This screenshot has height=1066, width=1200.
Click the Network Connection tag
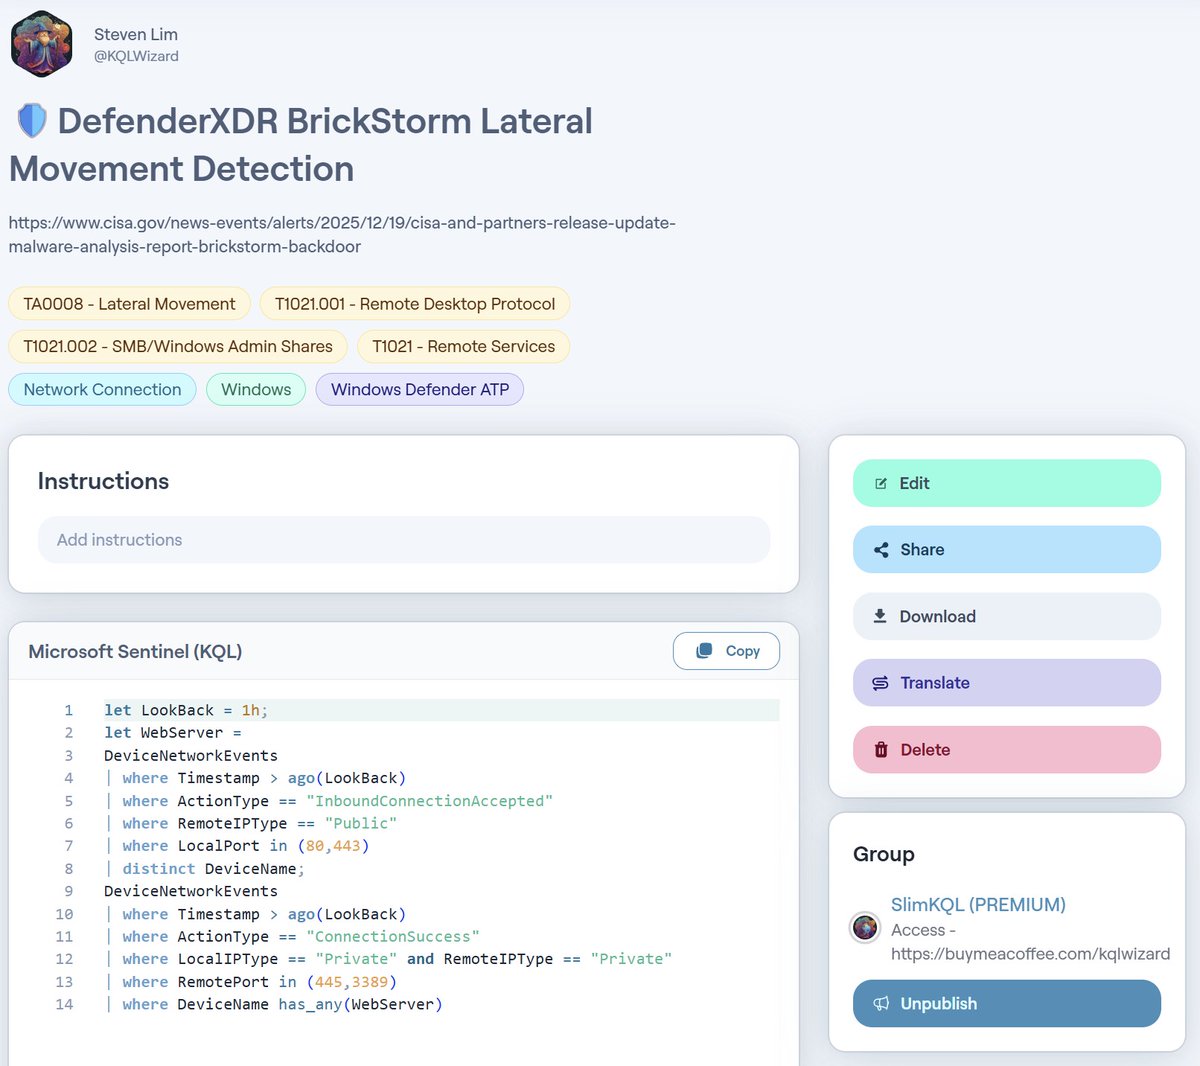102,389
